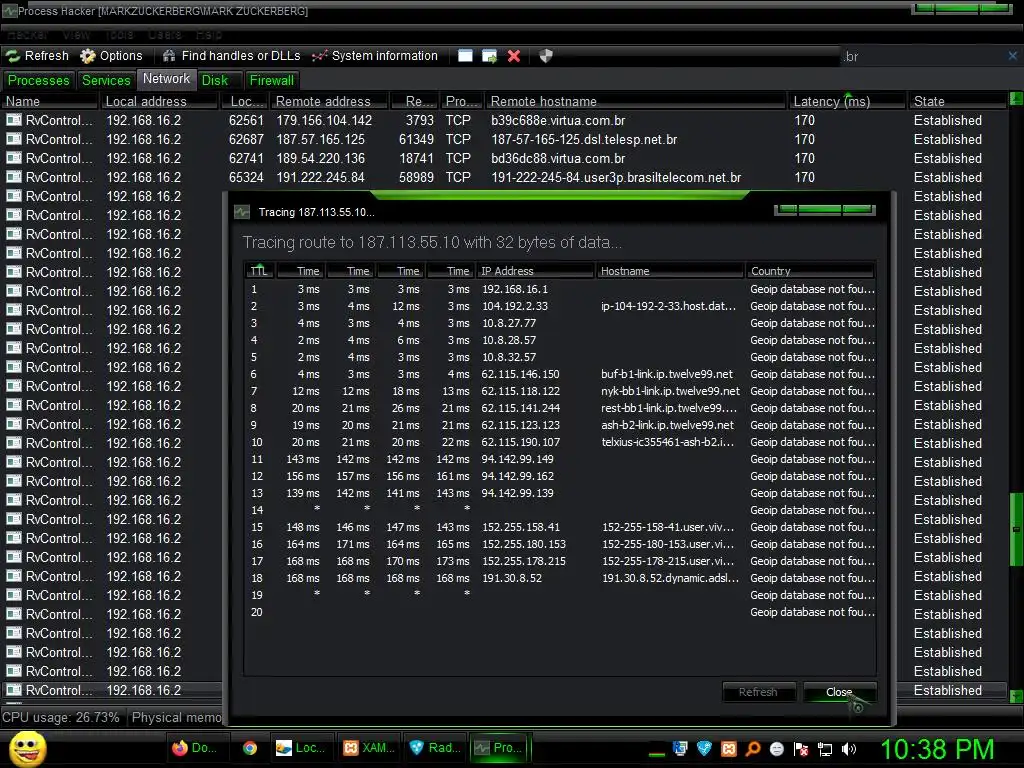This screenshot has width=1024, height=768.
Task: Click the window with green arrow icon
Action: click(x=489, y=56)
